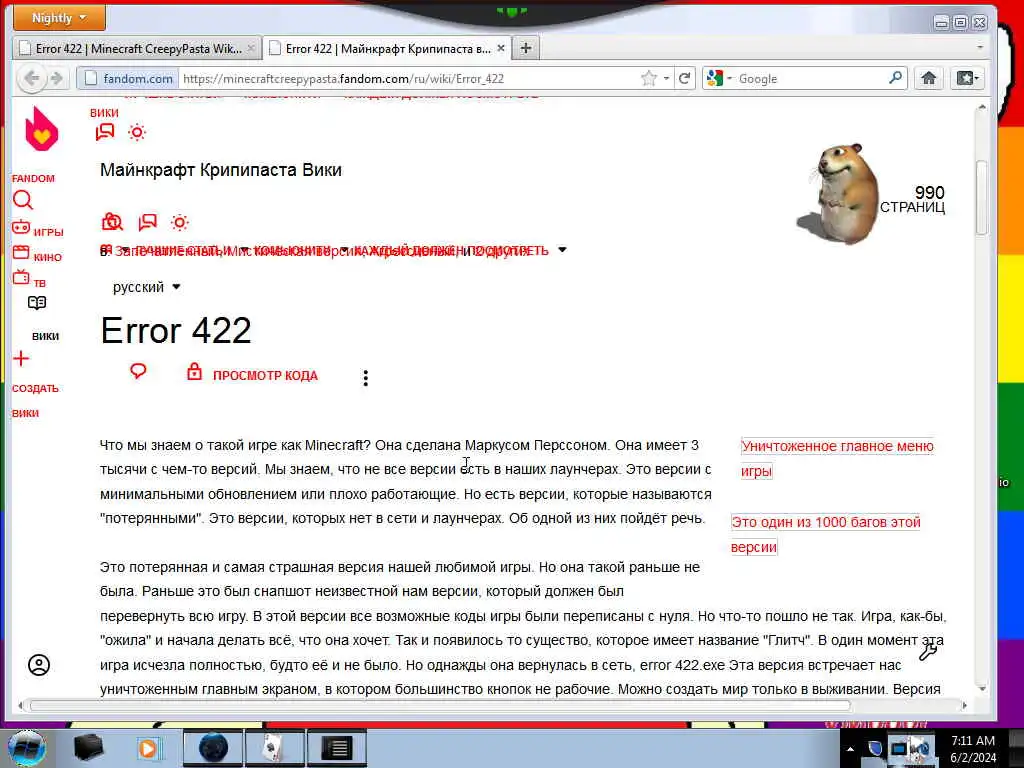This screenshot has height=768, width=1024.
Task: Go forward one page
Action: pos(57,78)
